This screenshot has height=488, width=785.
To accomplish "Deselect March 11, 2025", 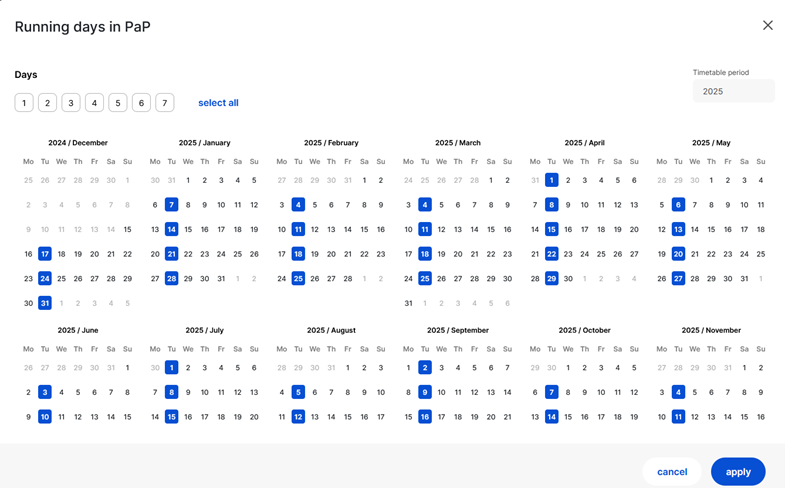I will [425, 229].
